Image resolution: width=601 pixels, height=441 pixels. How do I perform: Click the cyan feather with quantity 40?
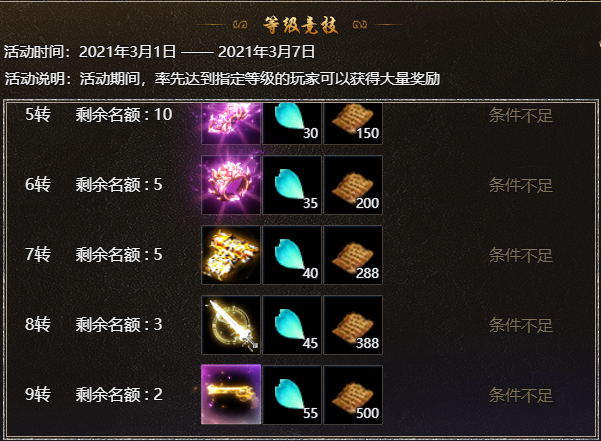[292, 255]
